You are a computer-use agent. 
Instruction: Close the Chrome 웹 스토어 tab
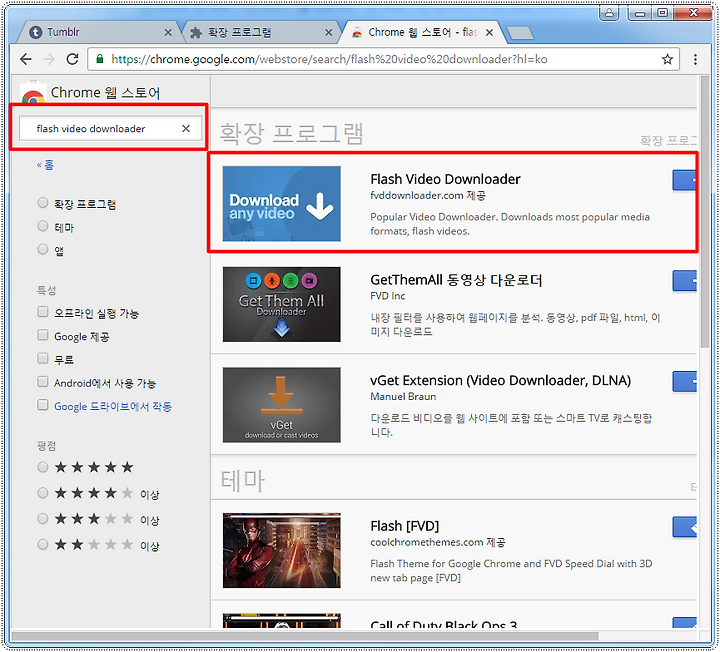(x=489, y=33)
